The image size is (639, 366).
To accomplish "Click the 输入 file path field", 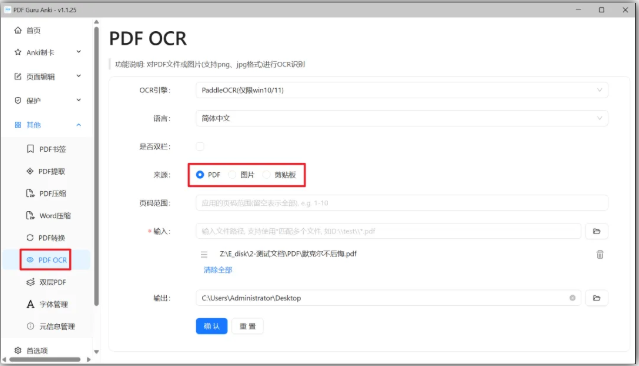I will (x=388, y=231).
